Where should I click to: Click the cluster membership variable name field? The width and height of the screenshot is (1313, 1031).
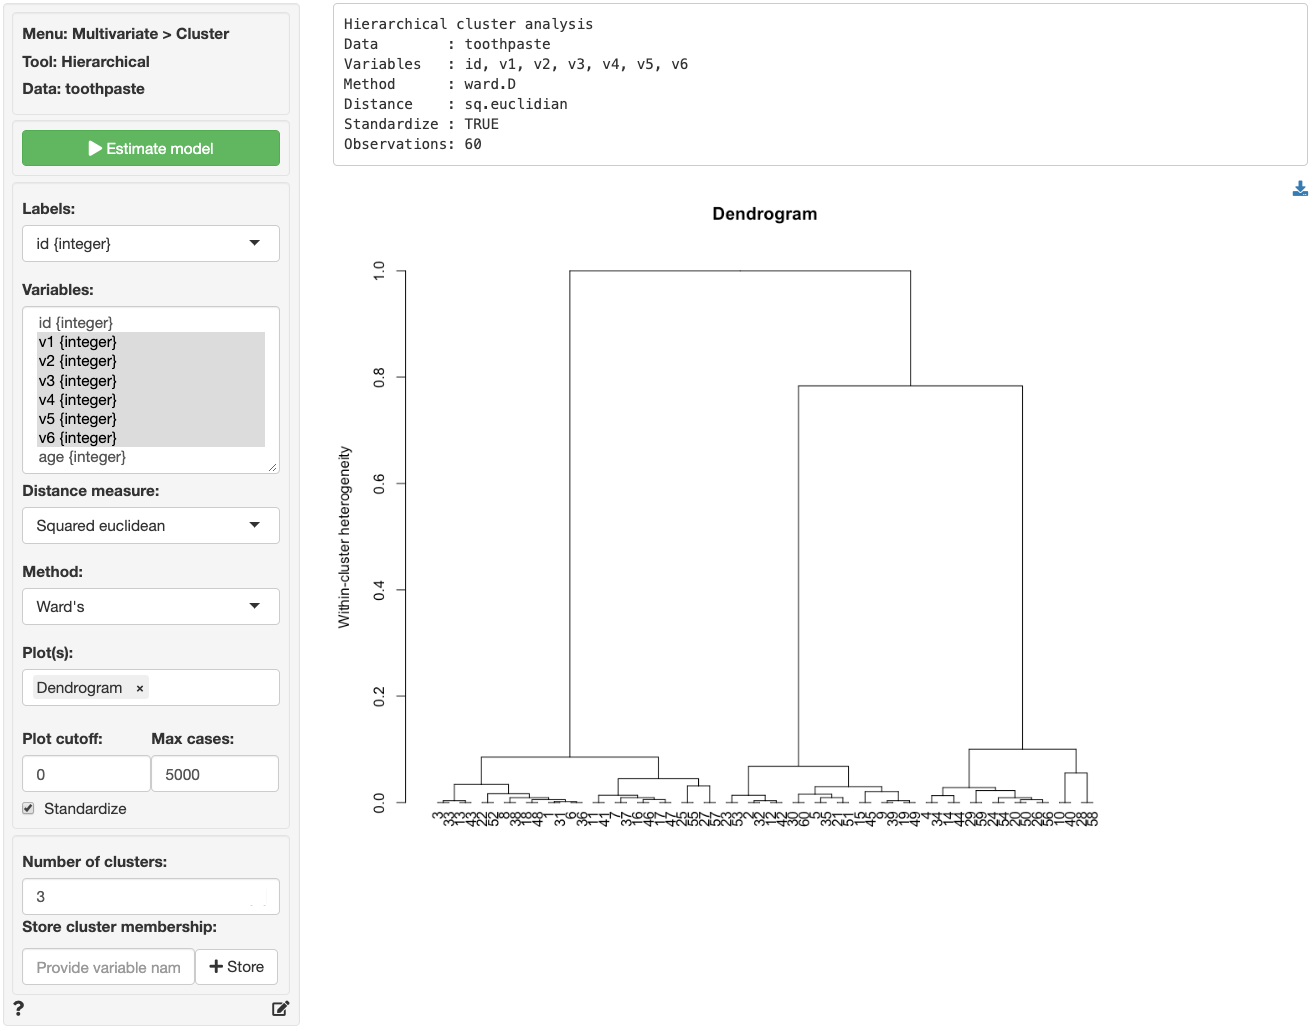pyautogui.click(x=108, y=967)
